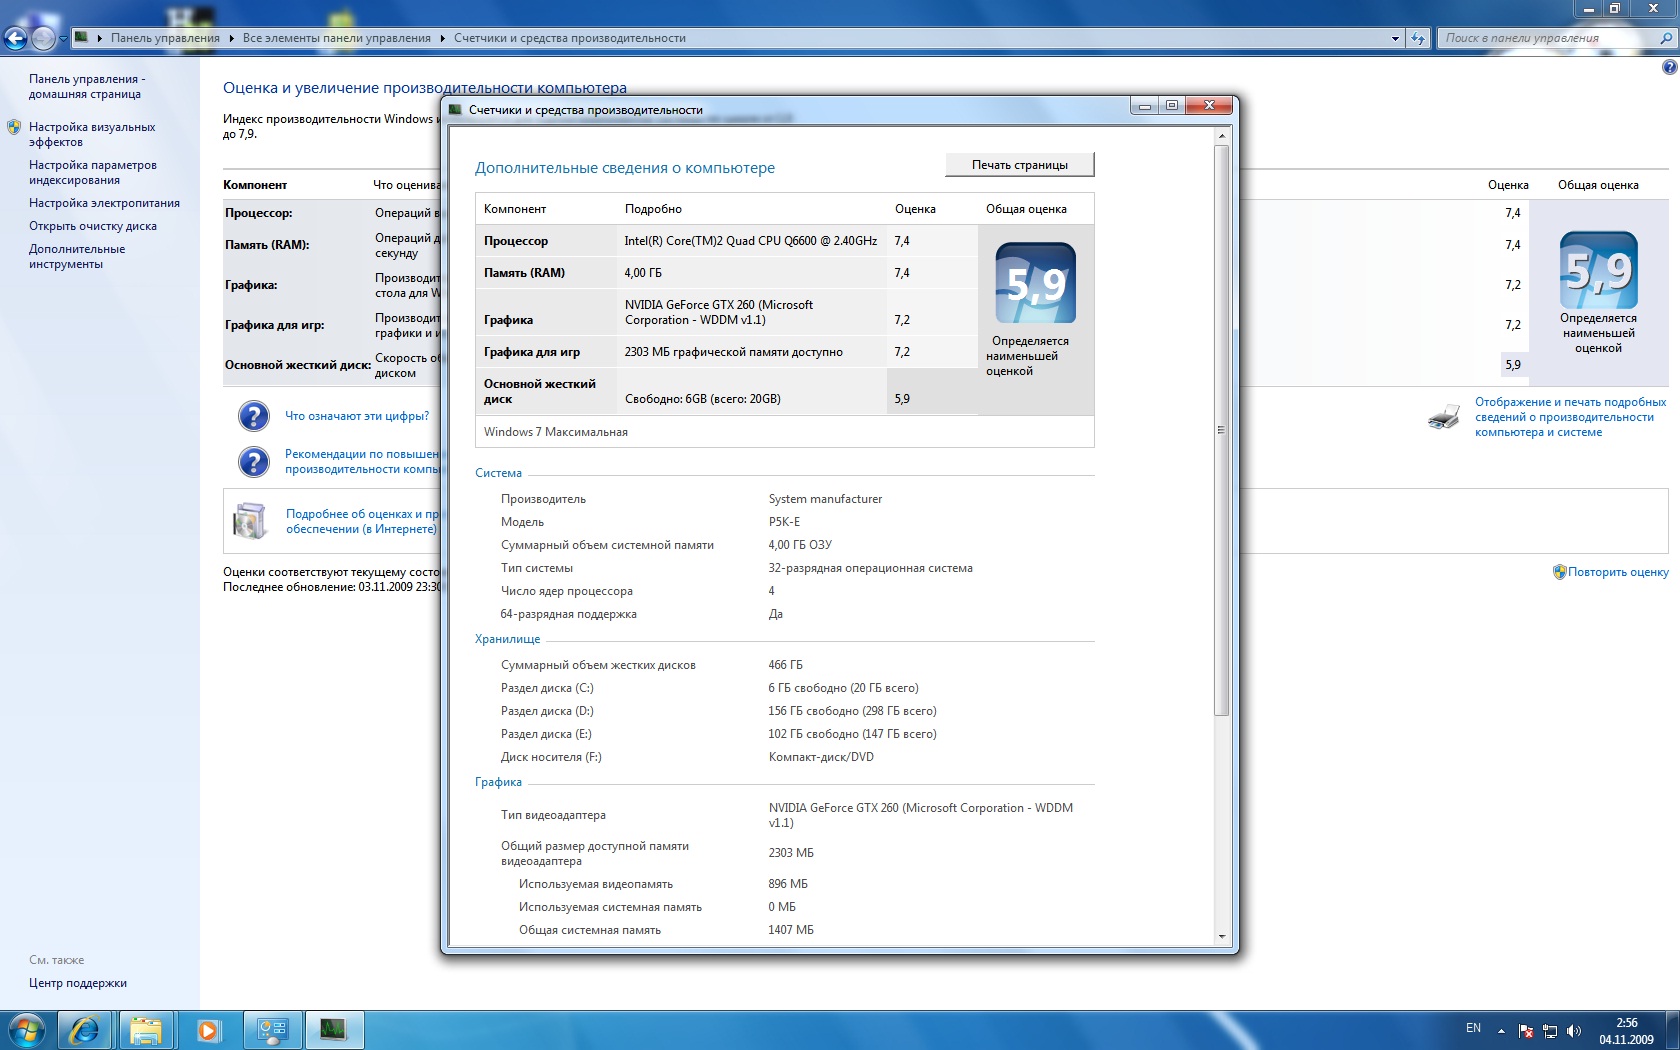
Task: Open 'Панель управления - домашняя страница' link
Action: click(x=87, y=86)
